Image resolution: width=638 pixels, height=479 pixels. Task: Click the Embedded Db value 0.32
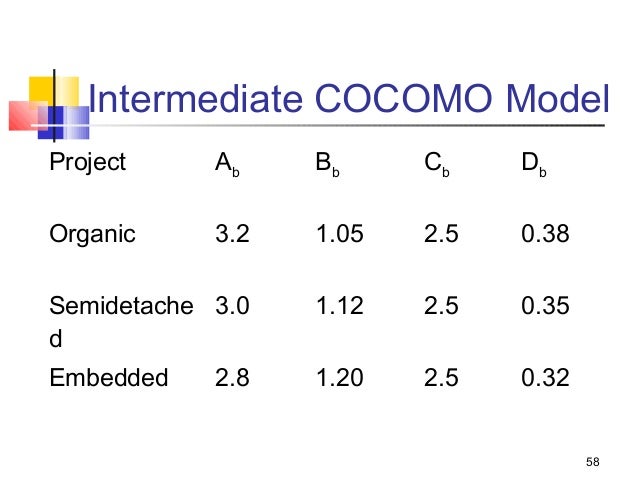click(545, 378)
